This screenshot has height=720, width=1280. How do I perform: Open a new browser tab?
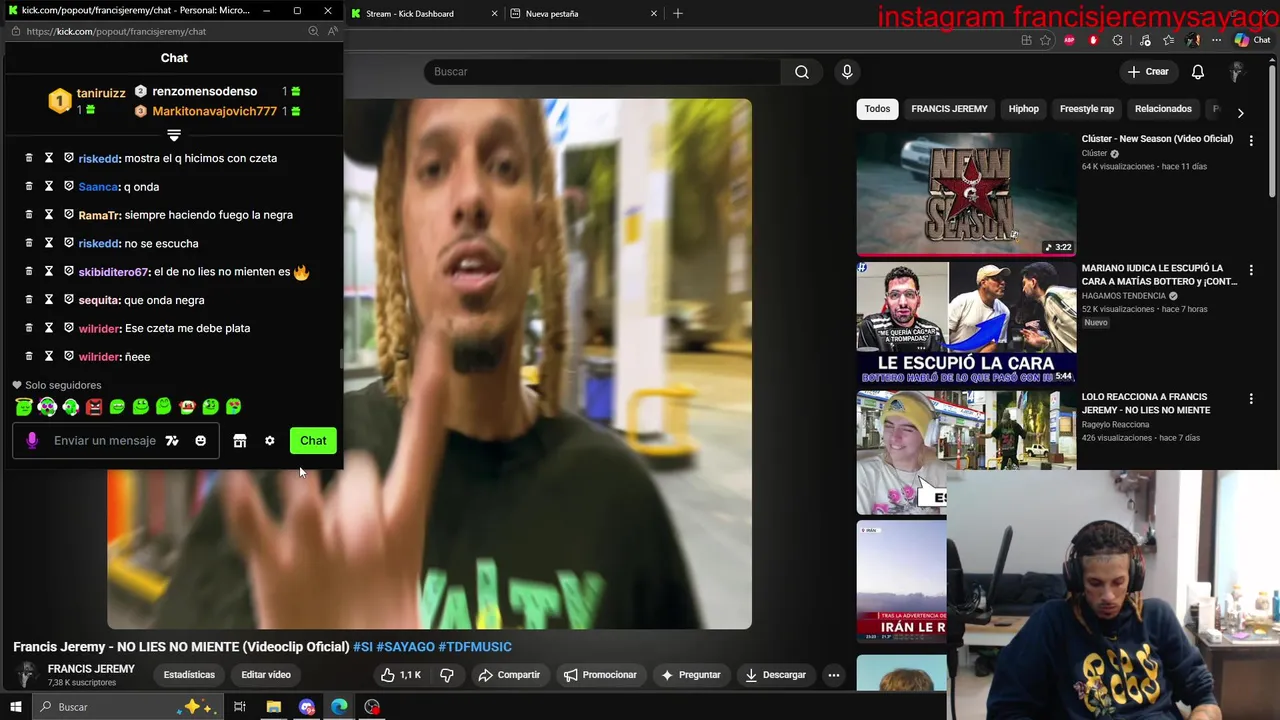pos(678,14)
